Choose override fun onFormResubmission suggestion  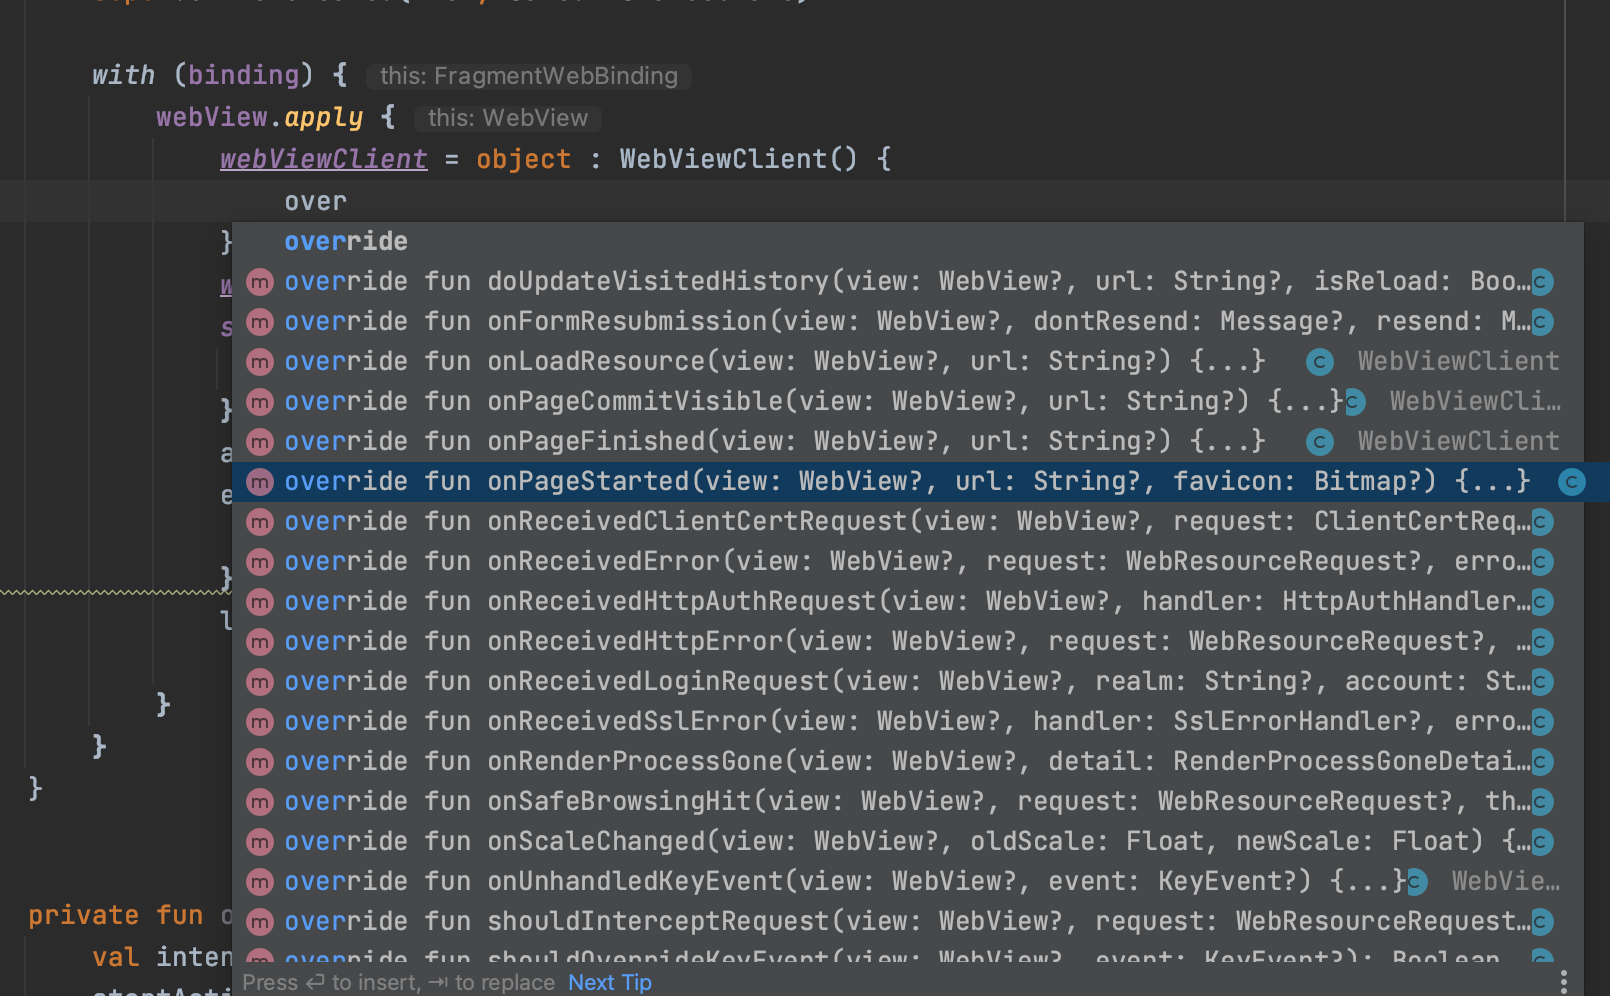click(907, 321)
